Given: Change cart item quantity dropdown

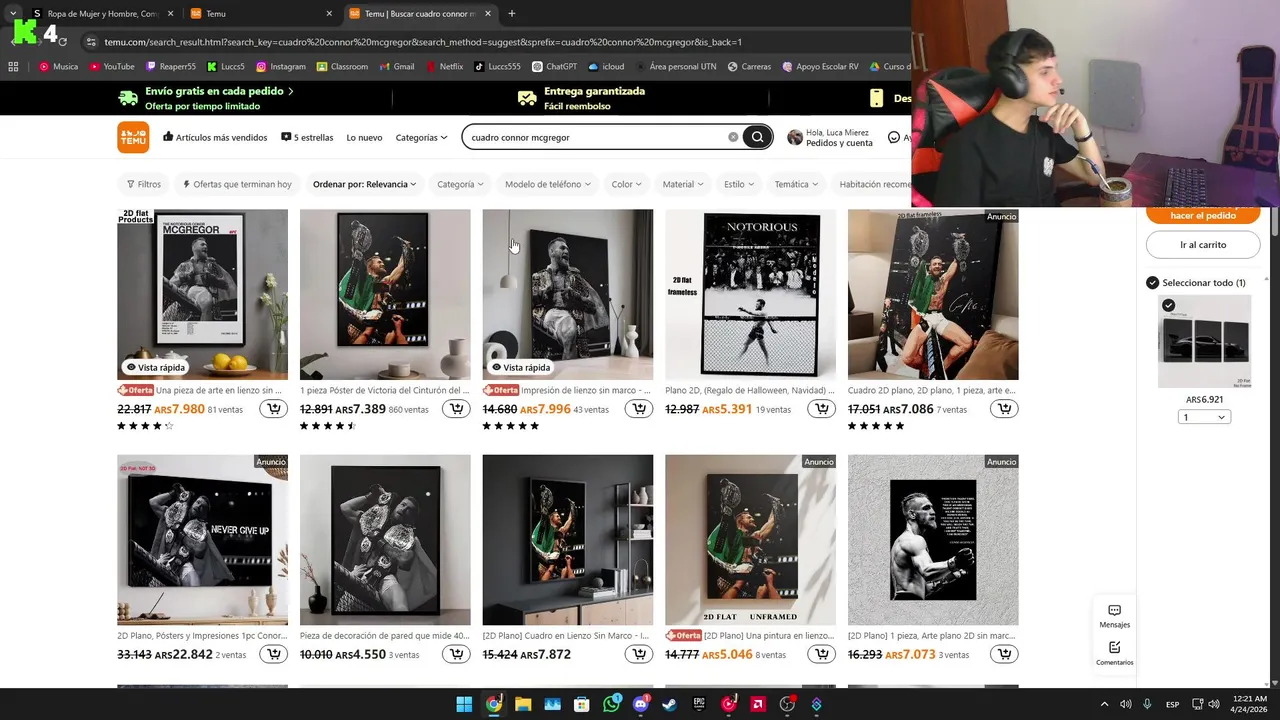Looking at the screenshot, I should click(x=1204, y=417).
